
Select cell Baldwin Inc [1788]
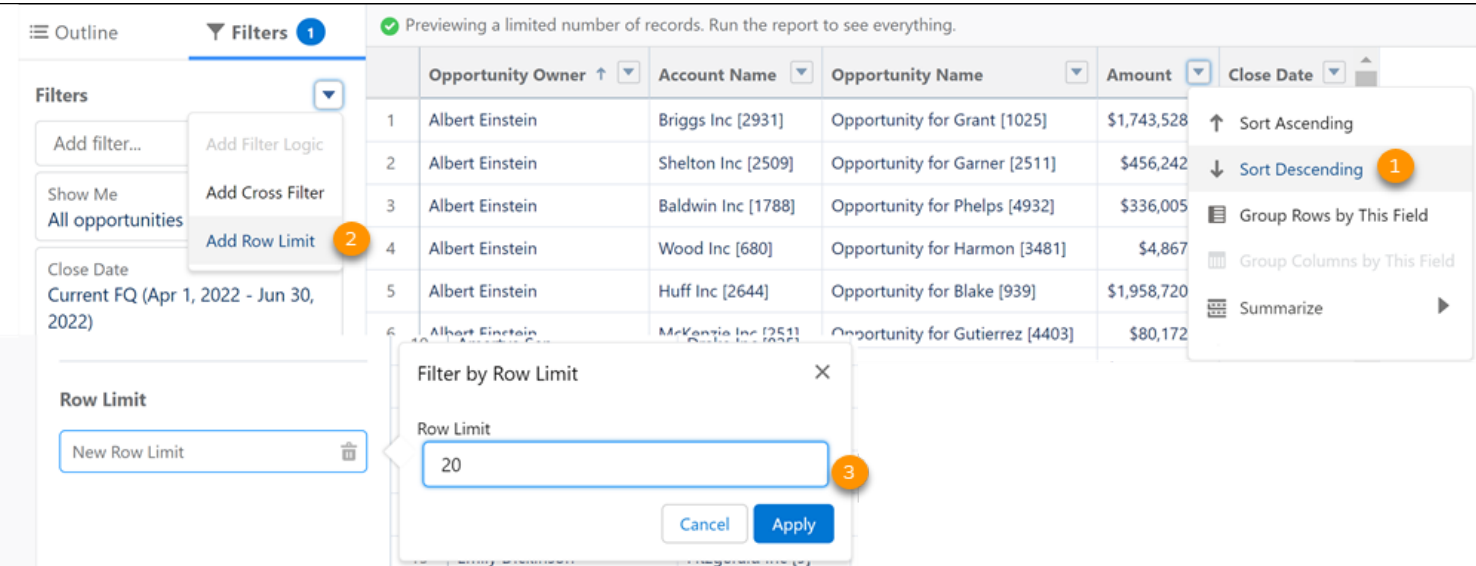pos(726,206)
